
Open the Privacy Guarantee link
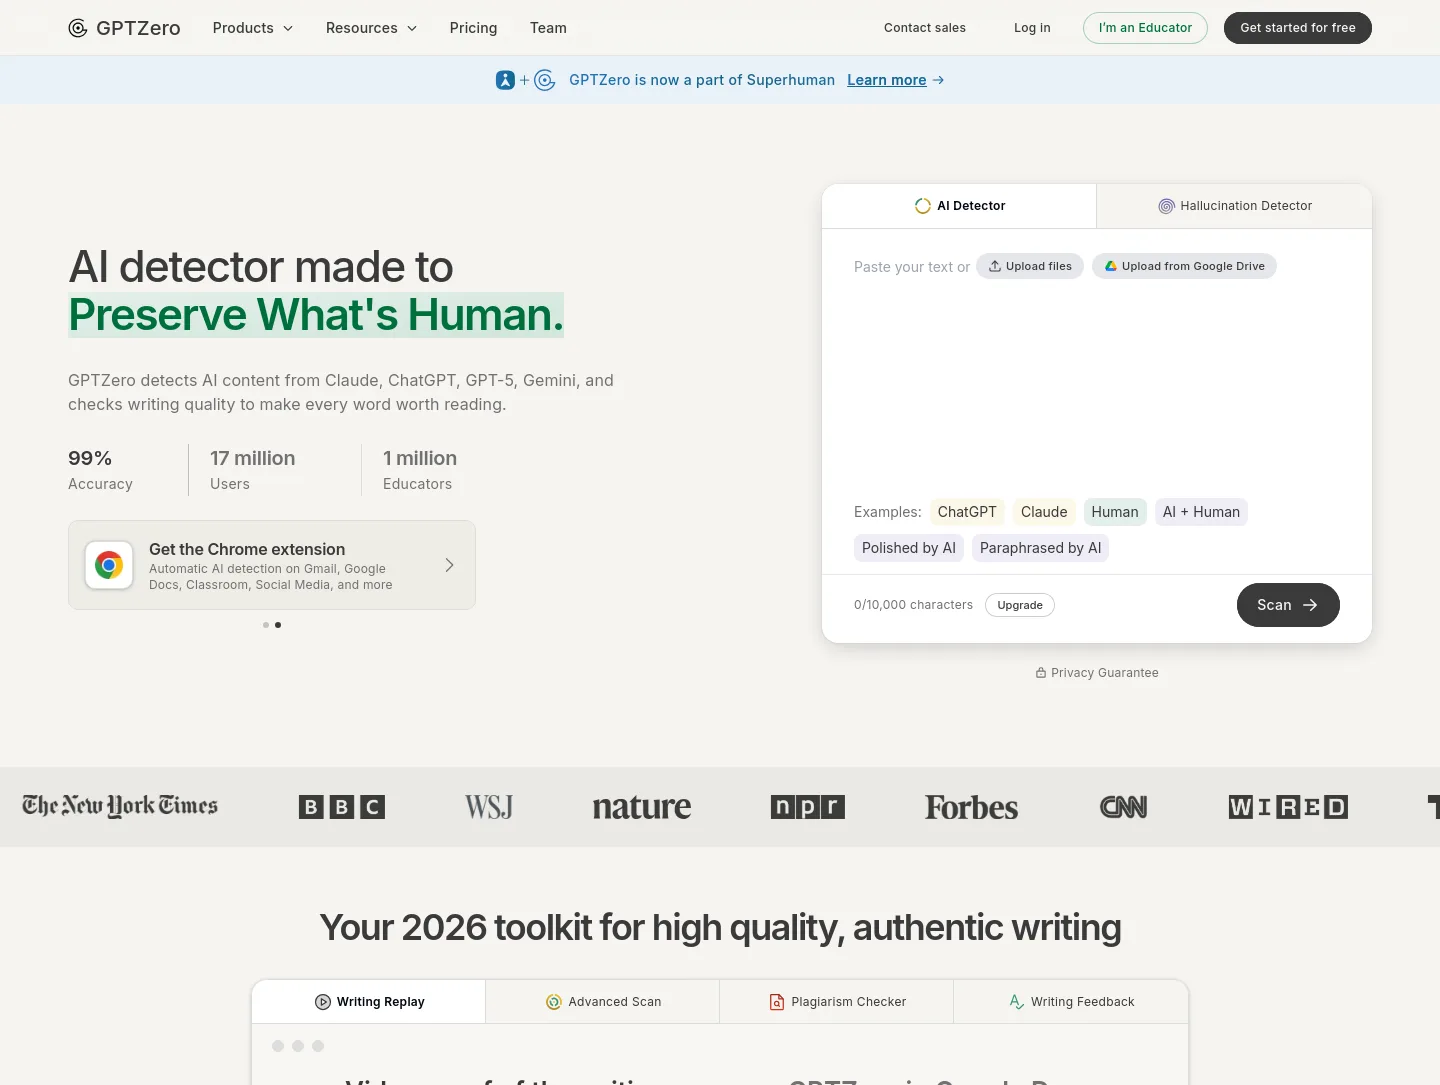click(1097, 673)
